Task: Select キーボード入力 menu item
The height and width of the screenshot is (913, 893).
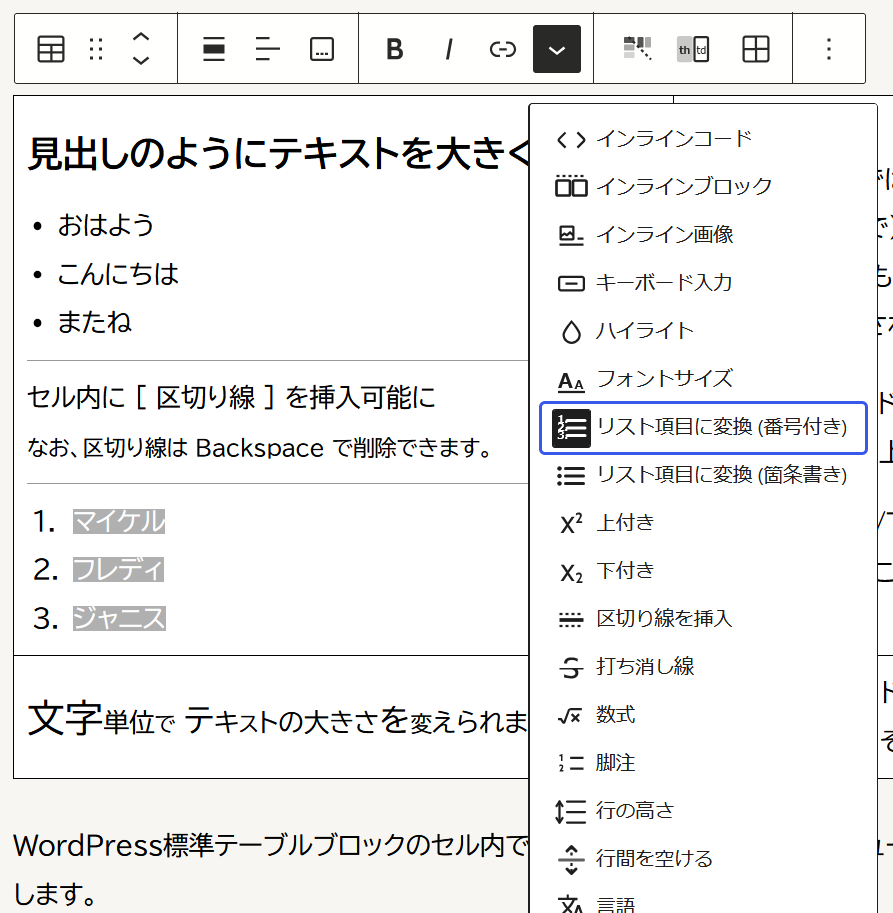Action: tap(703, 283)
